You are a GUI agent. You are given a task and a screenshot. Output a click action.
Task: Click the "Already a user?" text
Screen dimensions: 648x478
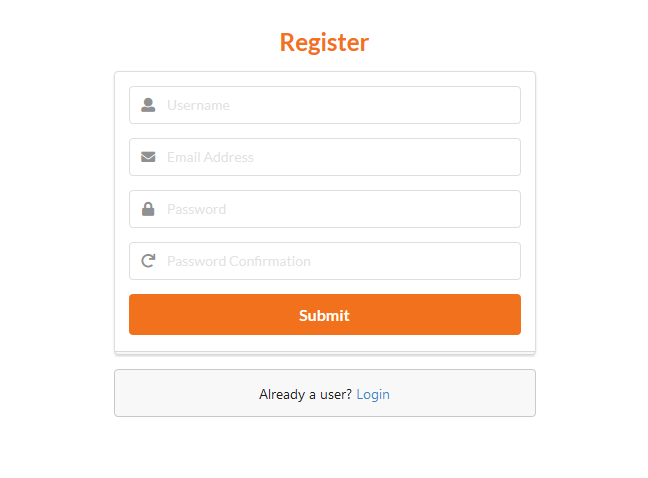click(305, 394)
